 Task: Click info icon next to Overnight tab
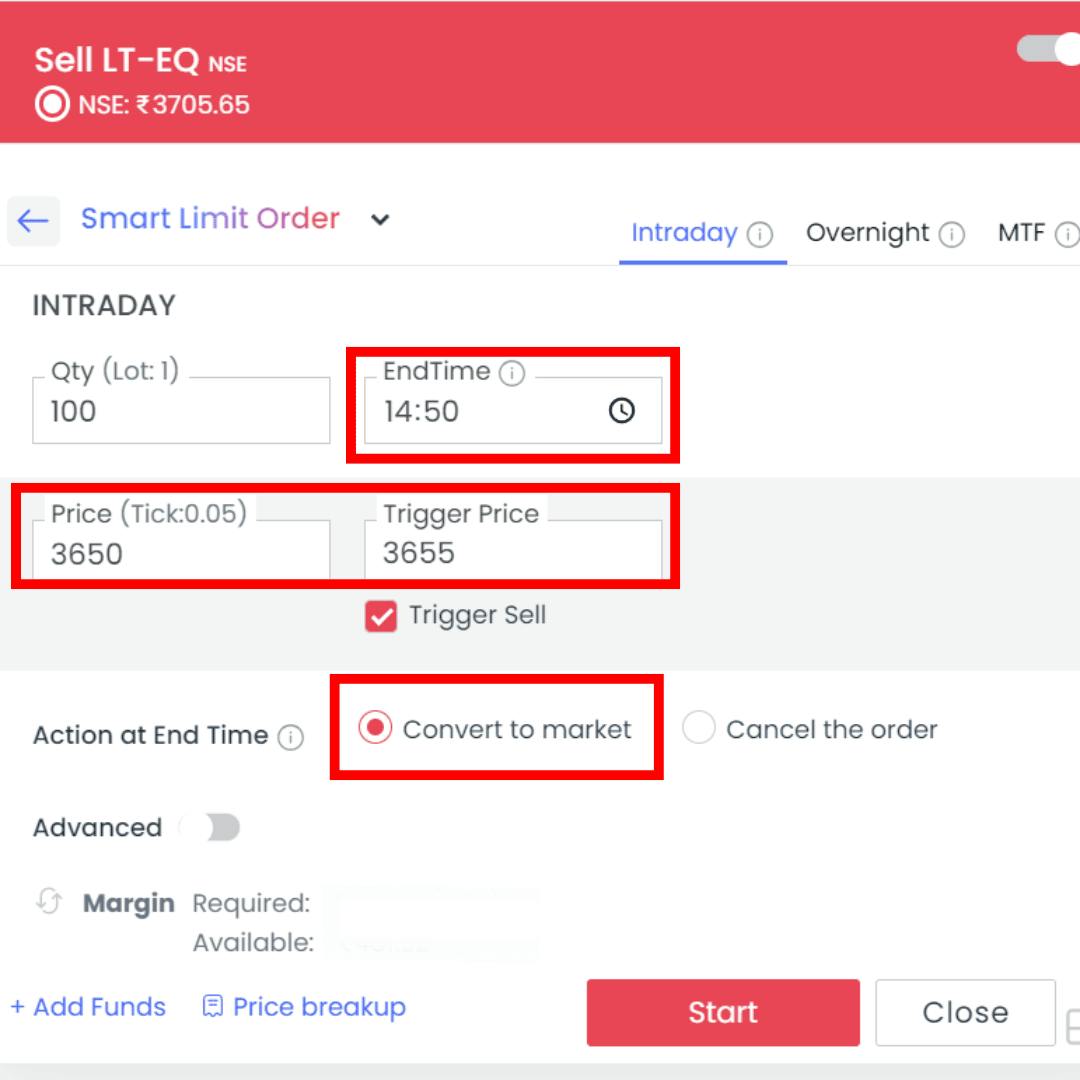tap(952, 235)
